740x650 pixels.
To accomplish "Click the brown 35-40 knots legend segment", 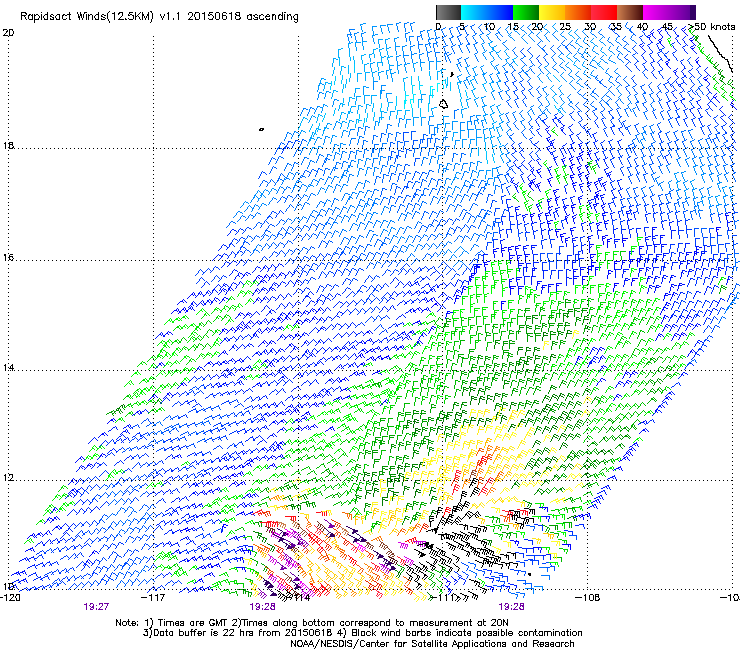I will point(630,12).
